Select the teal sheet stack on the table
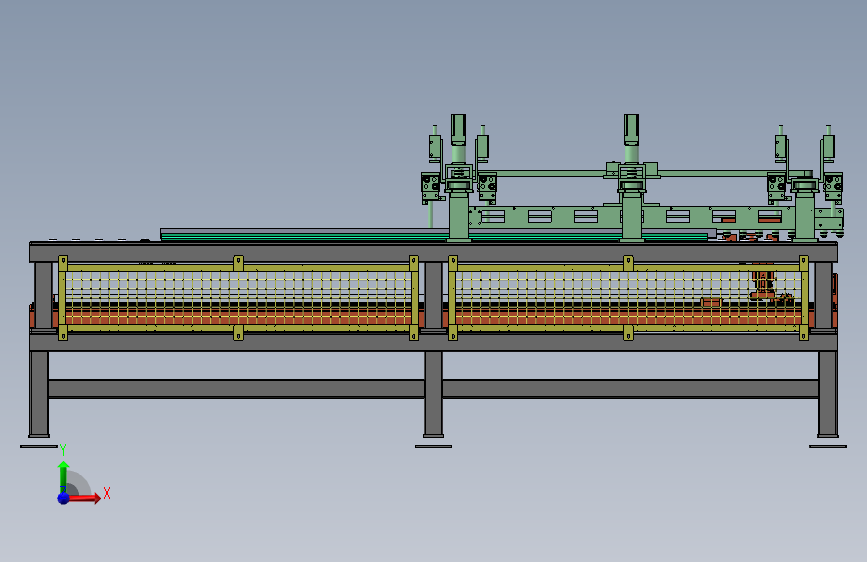Viewport: 867px width, 562px height. [434, 236]
